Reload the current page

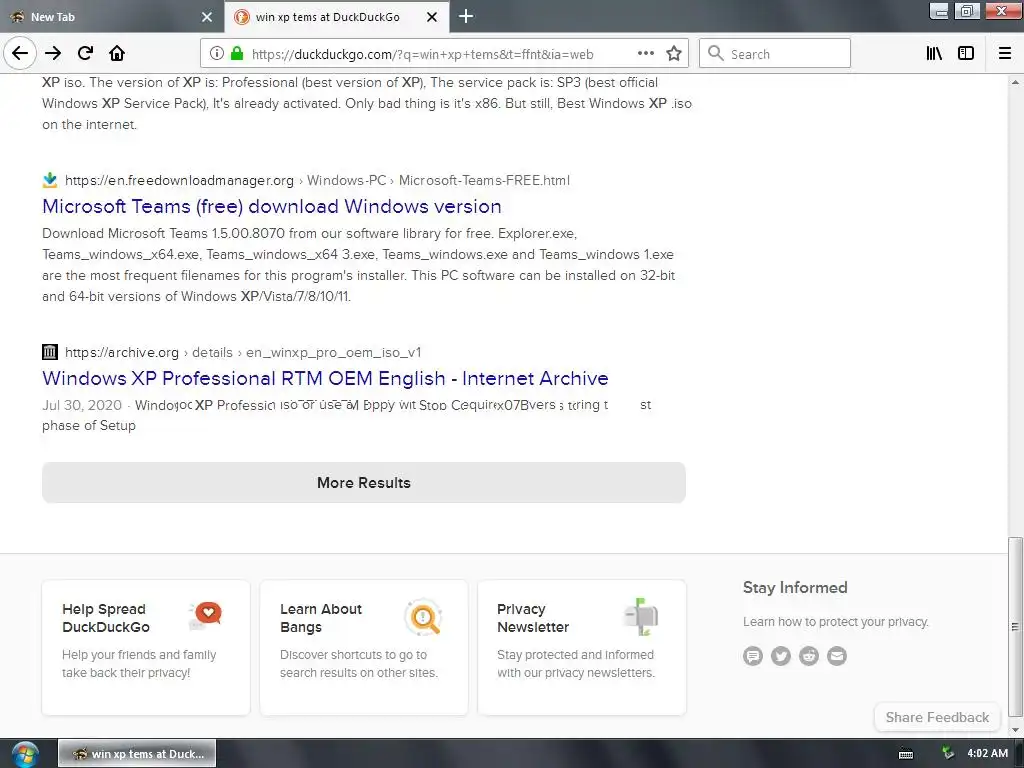(x=85, y=54)
